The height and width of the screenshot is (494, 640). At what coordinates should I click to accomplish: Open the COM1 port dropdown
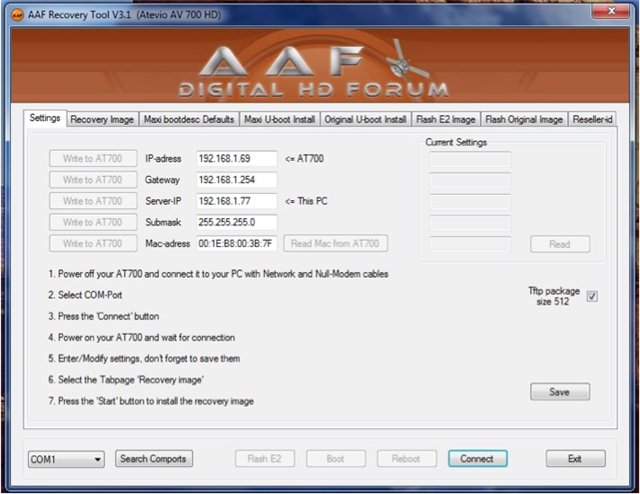(66, 459)
